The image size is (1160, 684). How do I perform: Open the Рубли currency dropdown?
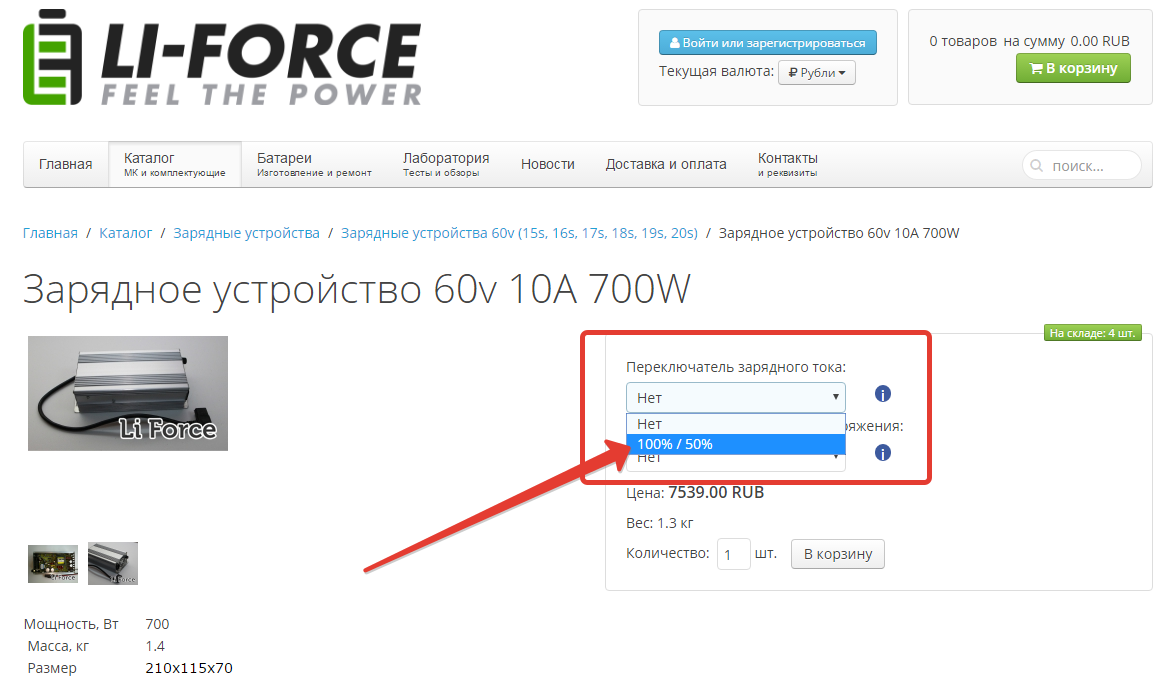816,72
